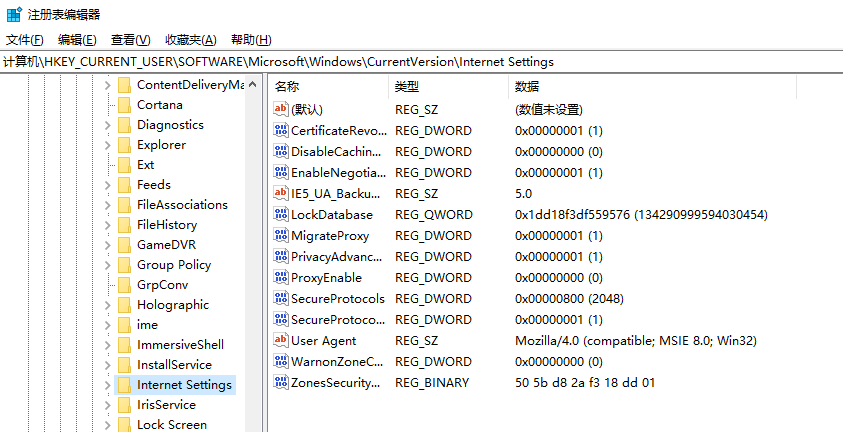Image resolution: width=843 pixels, height=432 pixels.
Task: Expand the Group Policy key
Action: (108, 265)
